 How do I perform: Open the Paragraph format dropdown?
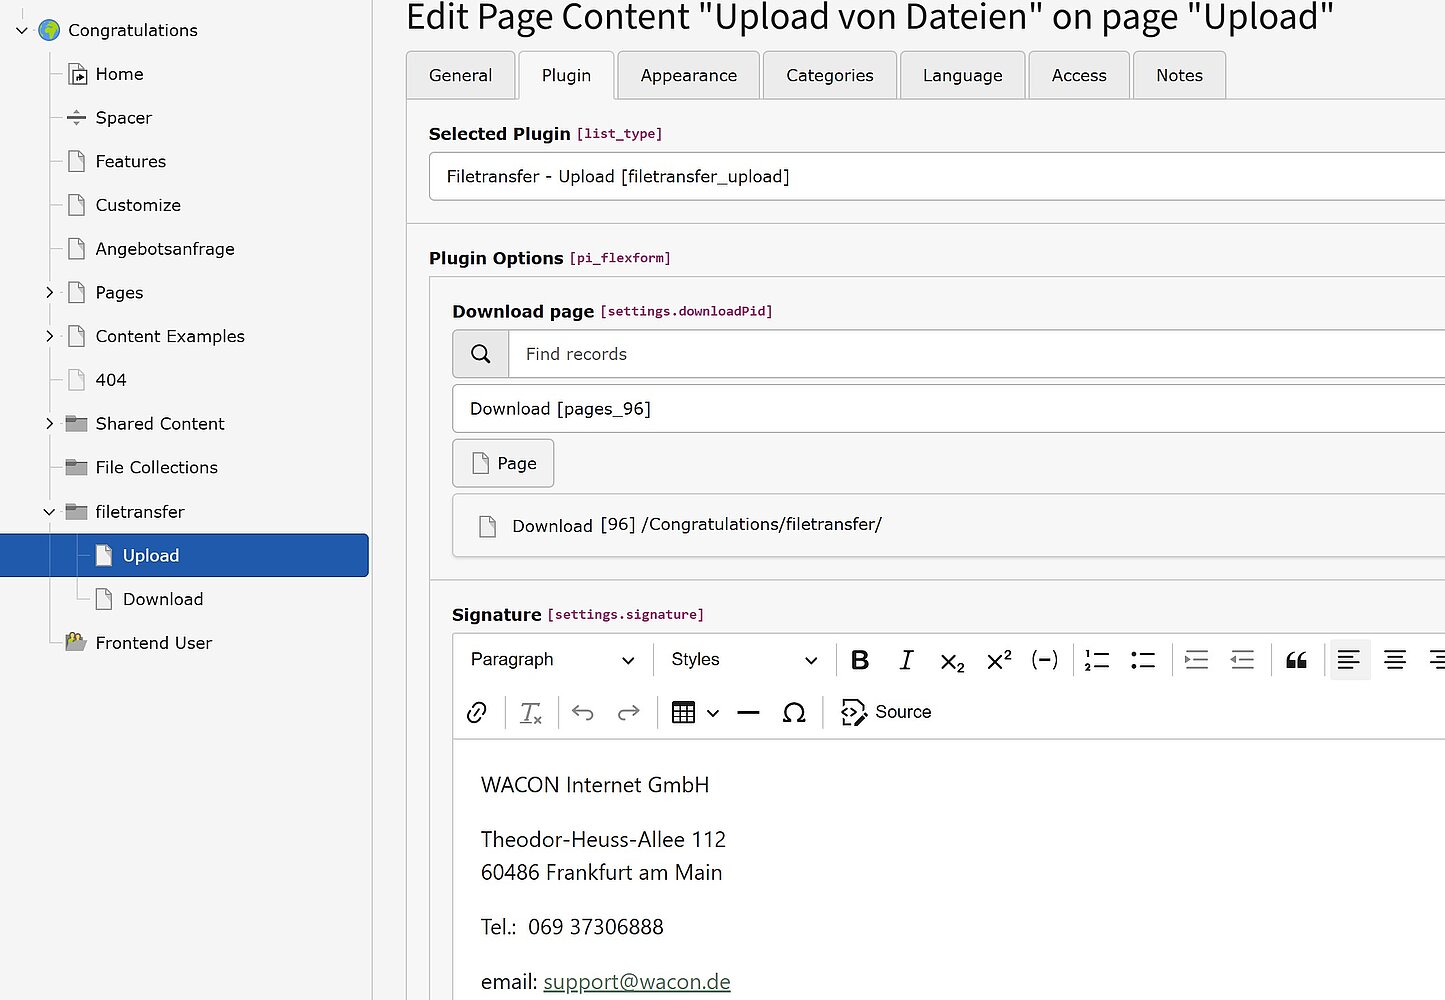552,660
